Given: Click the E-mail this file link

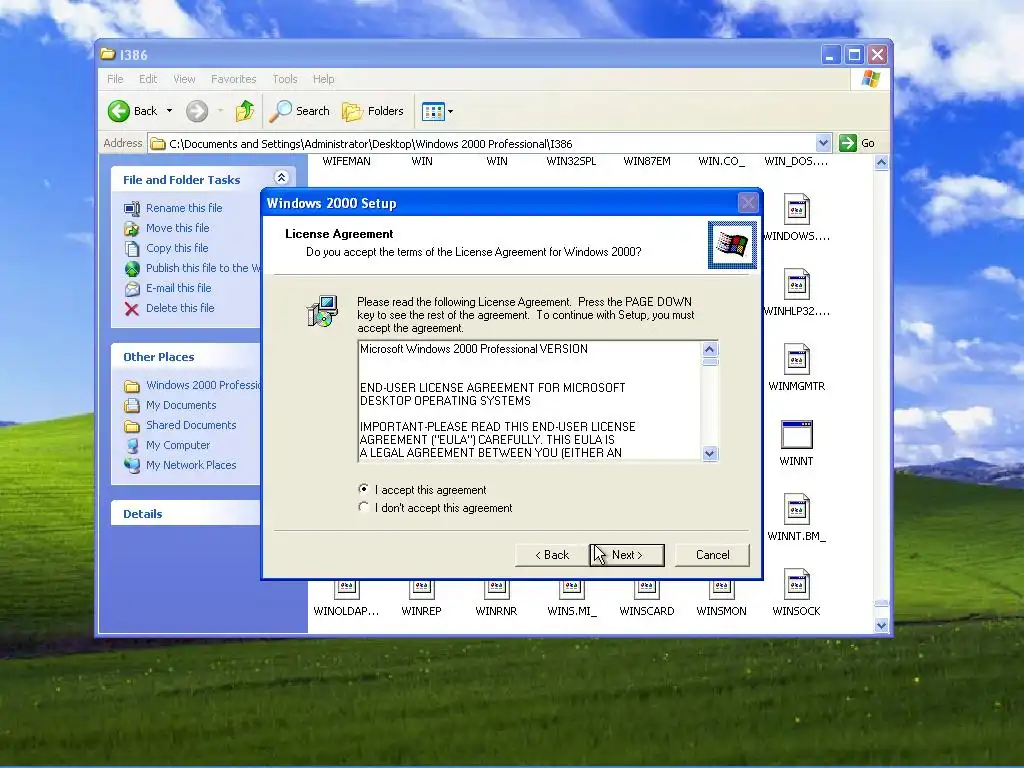Looking at the screenshot, I should [x=178, y=288].
